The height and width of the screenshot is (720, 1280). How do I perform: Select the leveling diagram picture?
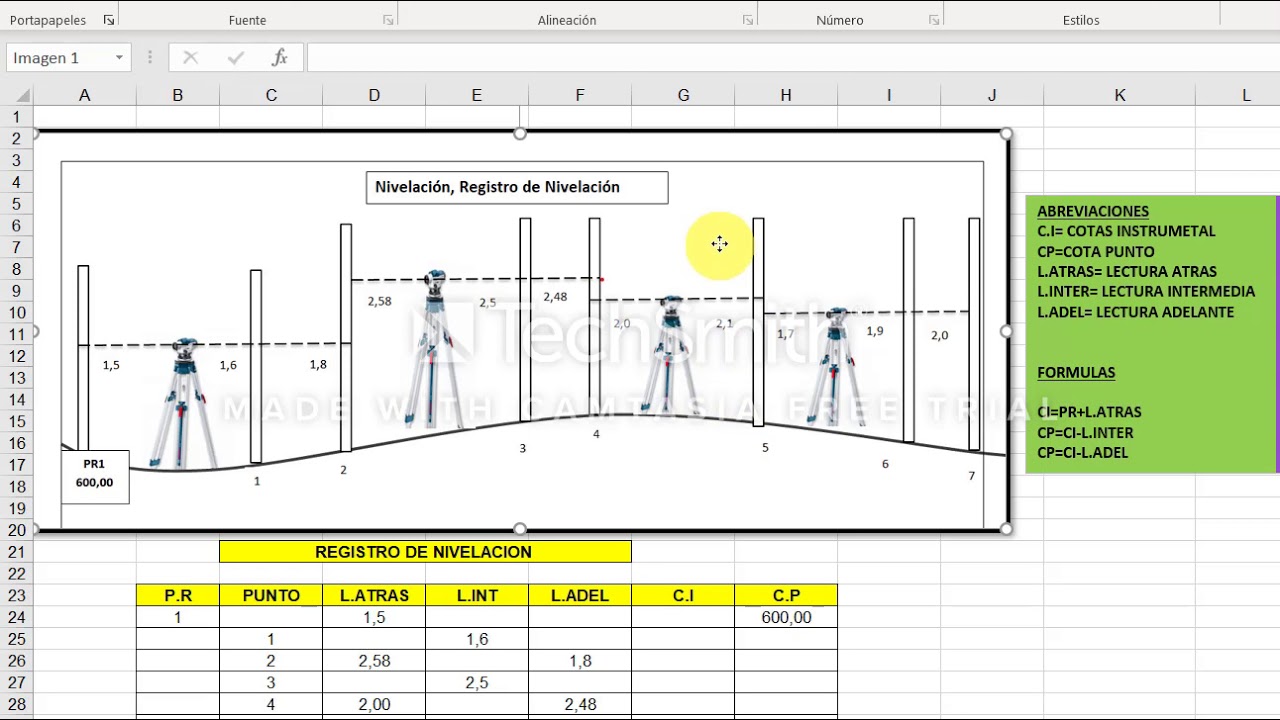521,331
